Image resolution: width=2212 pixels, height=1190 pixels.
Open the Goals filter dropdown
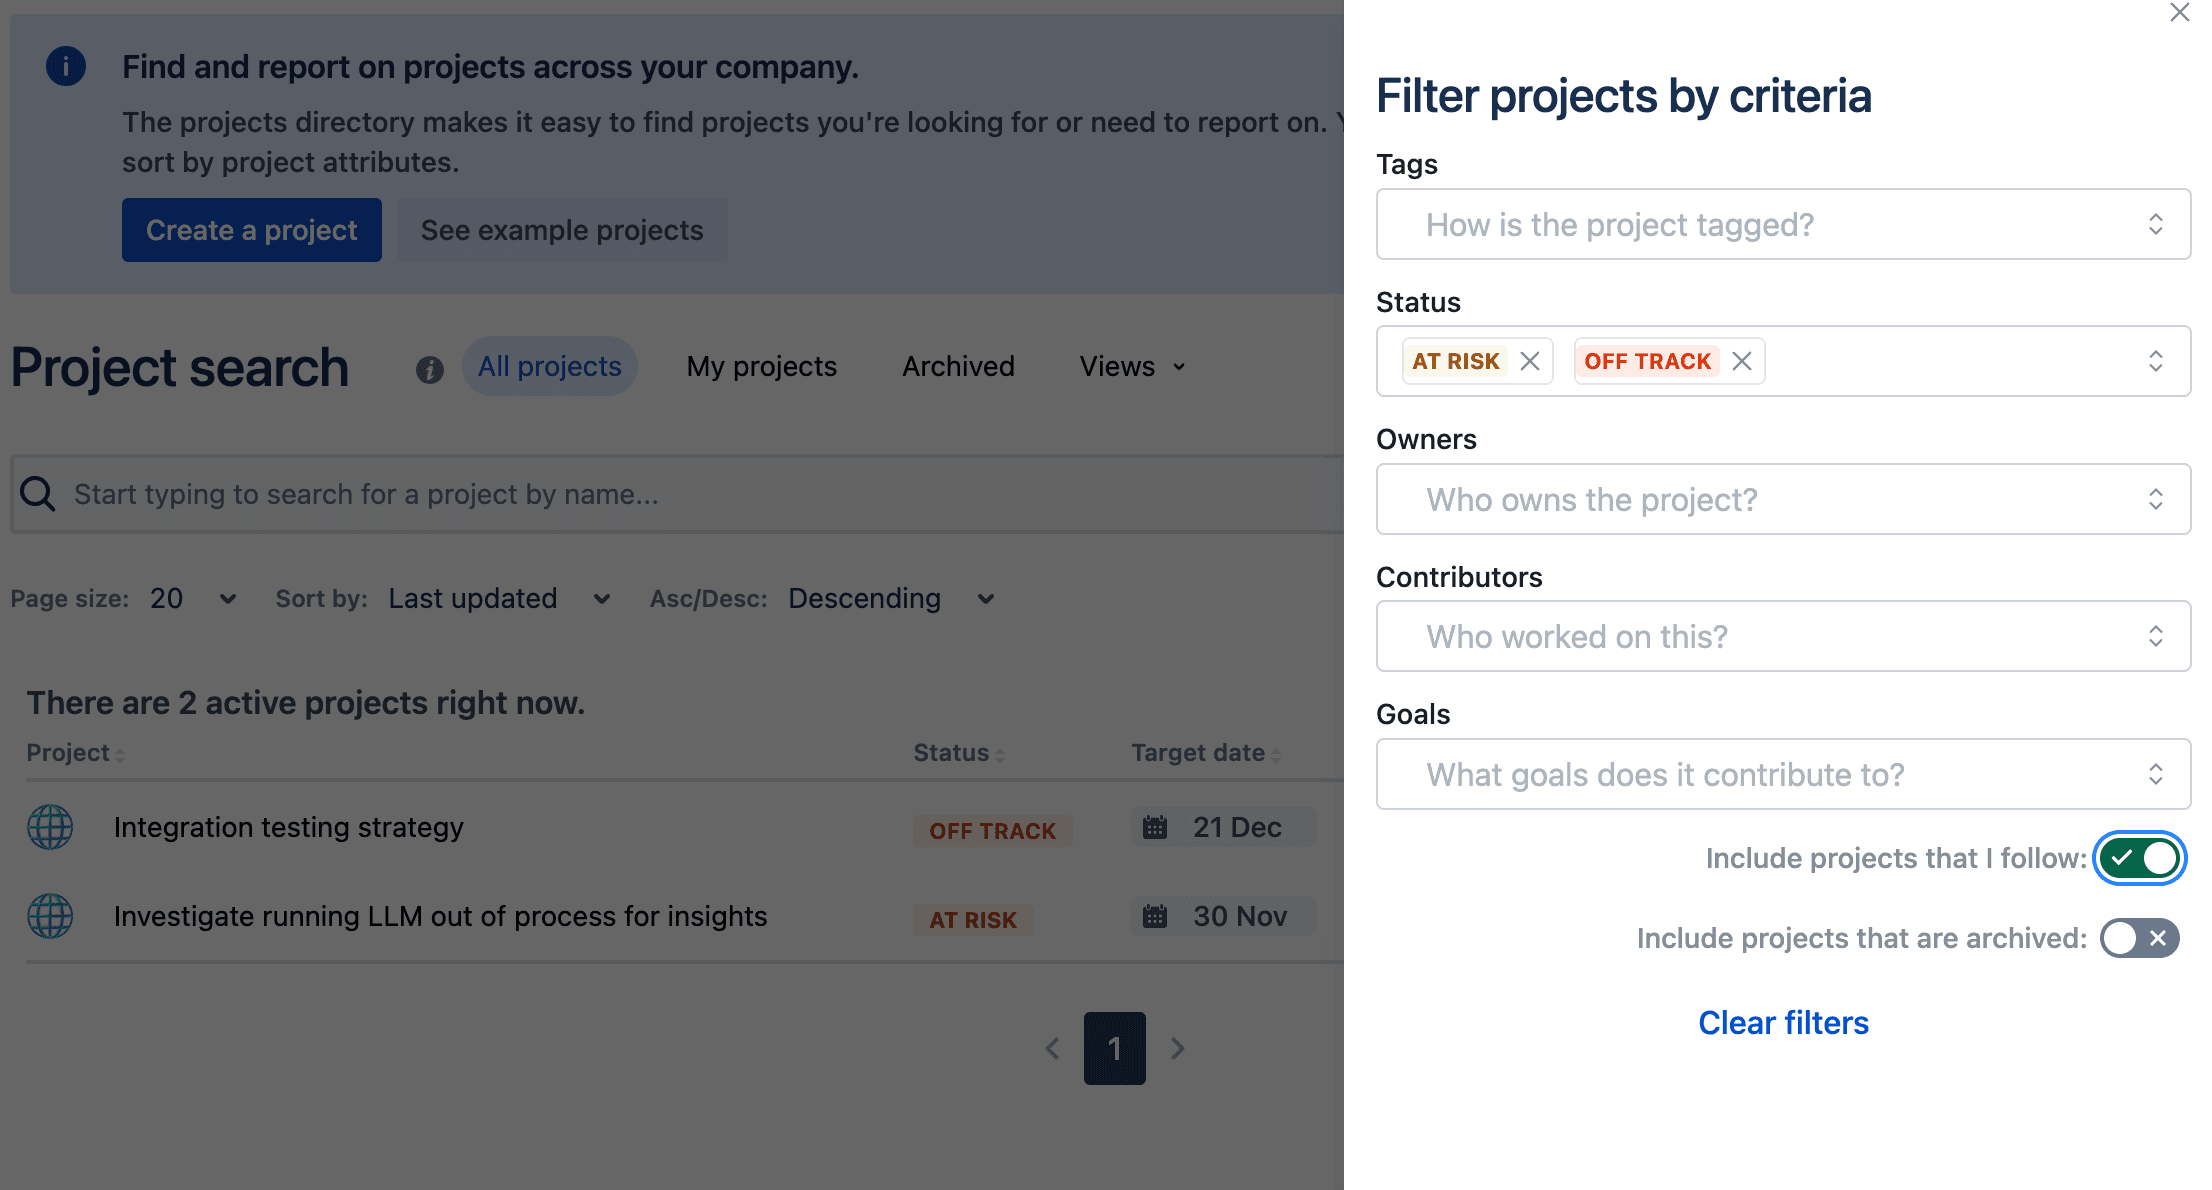(1782, 774)
